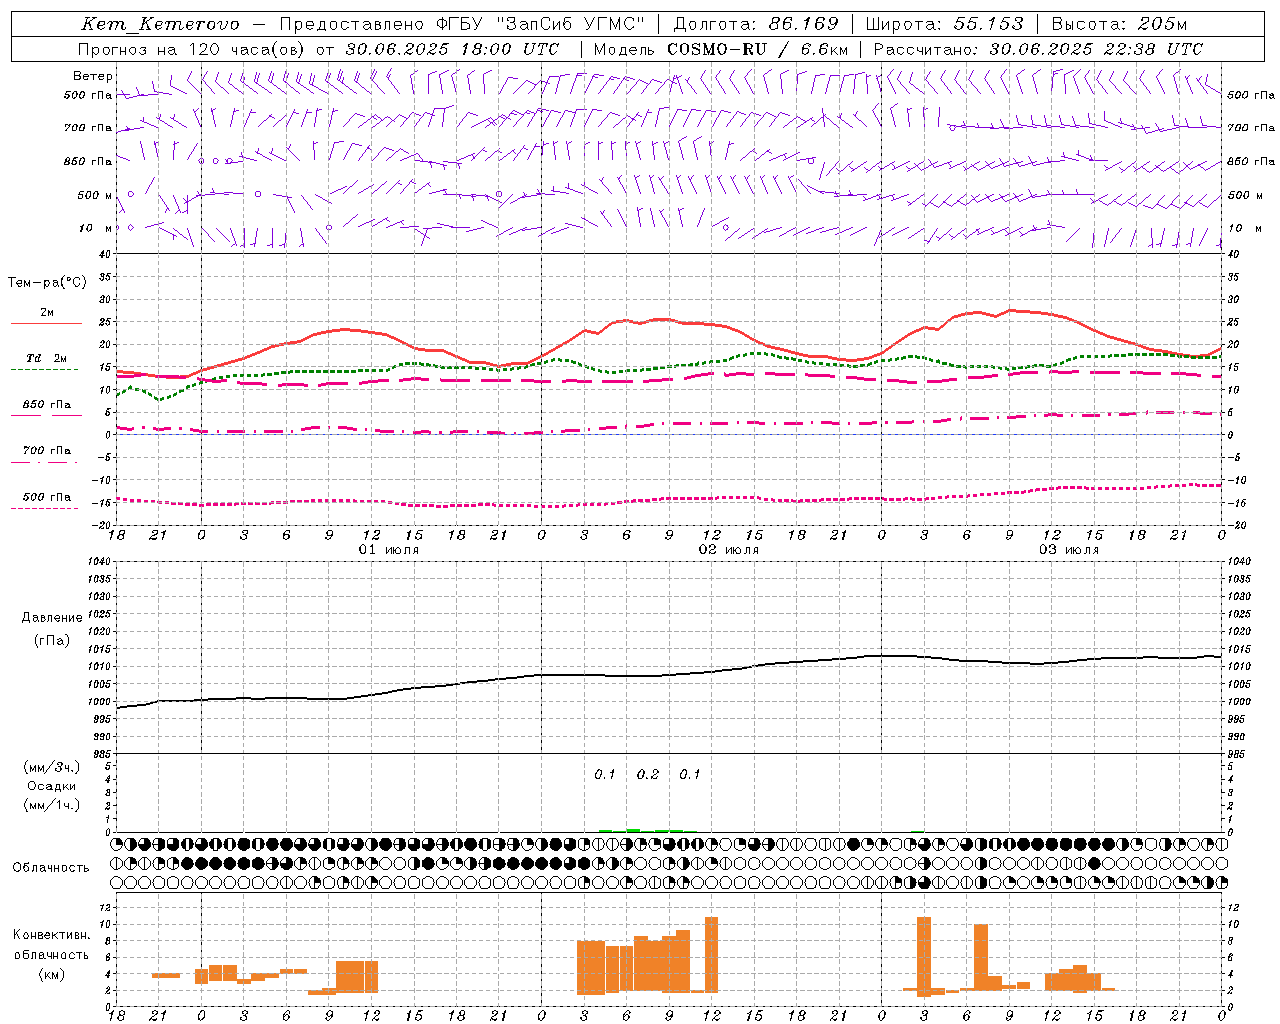
Task: Click the elevation text Высота: 205м
Action: (x=1120, y=24)
